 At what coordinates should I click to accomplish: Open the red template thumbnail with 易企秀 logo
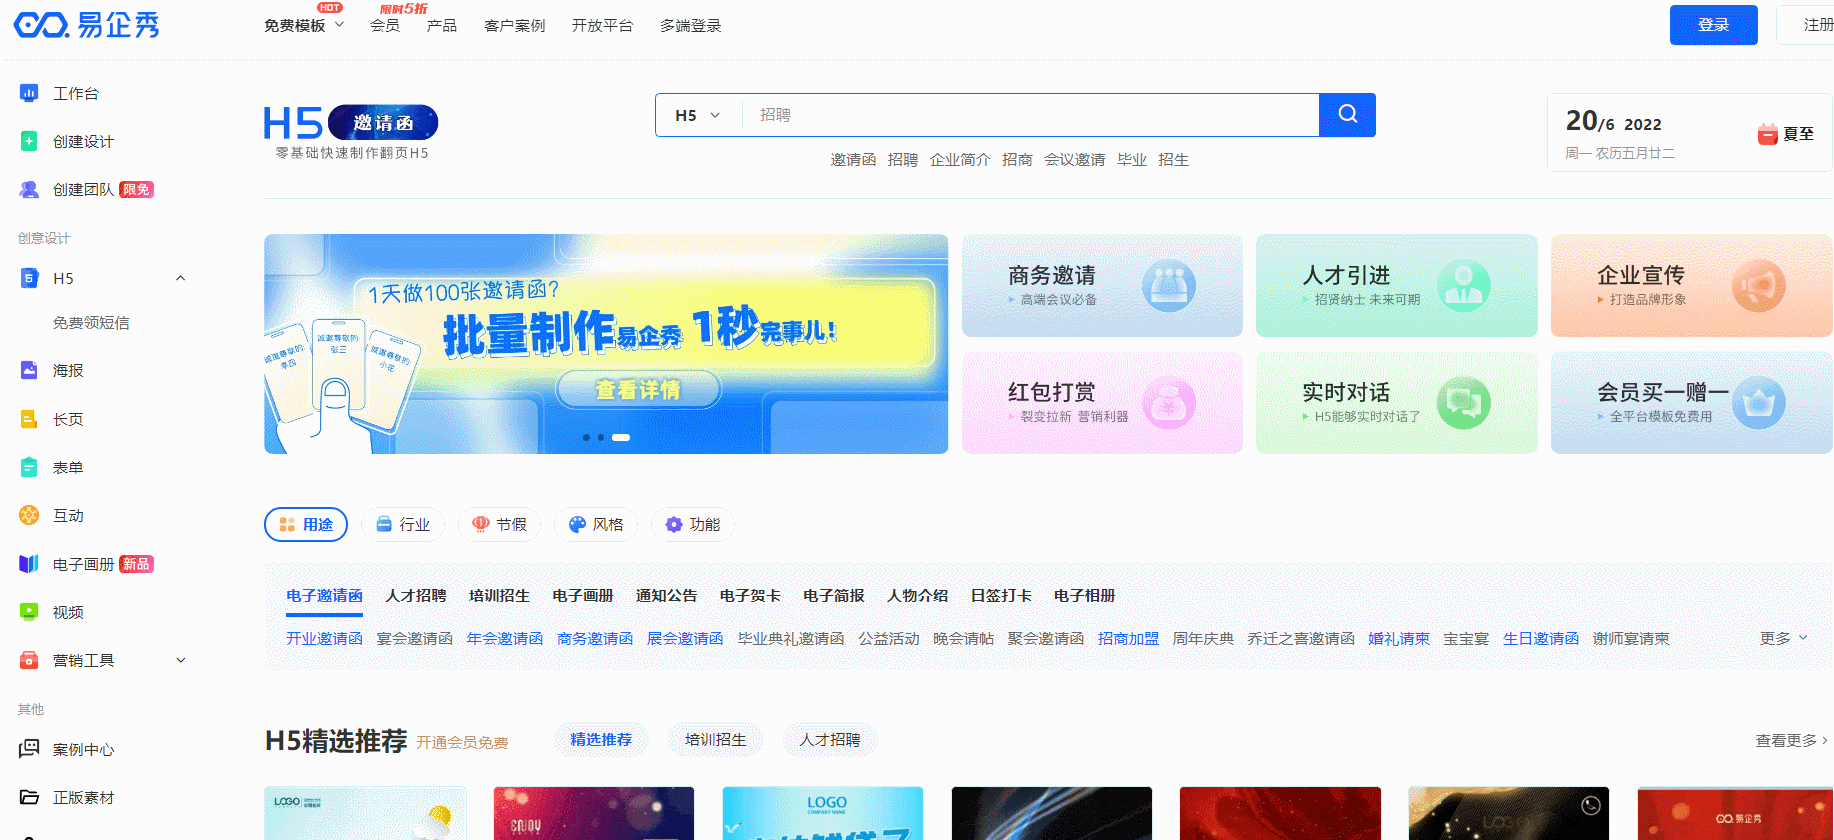pos(1735,813)
